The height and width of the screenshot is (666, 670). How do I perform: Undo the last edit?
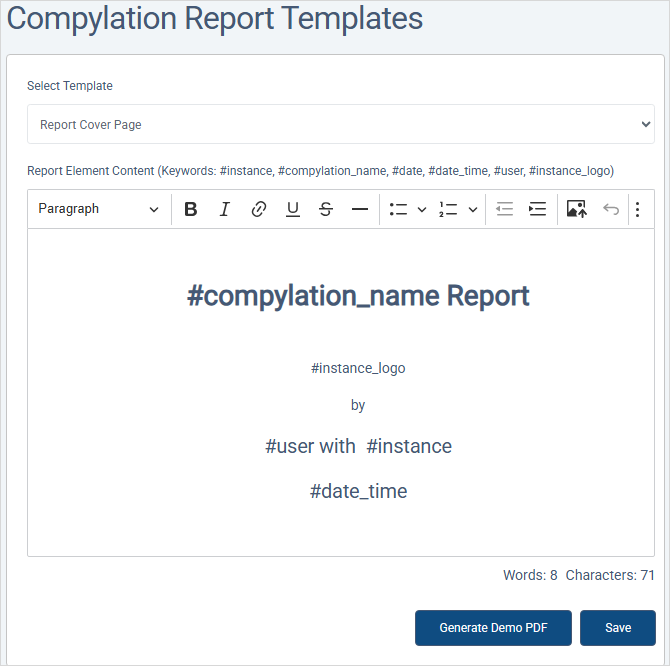pyautogui.click(x=610, y=209)
